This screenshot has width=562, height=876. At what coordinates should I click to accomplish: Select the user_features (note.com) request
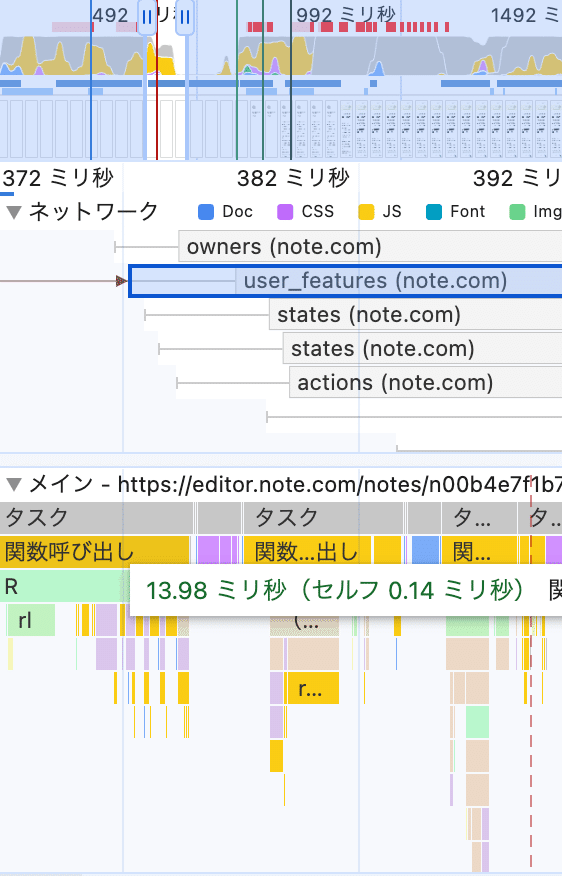(x=346, y=280)
